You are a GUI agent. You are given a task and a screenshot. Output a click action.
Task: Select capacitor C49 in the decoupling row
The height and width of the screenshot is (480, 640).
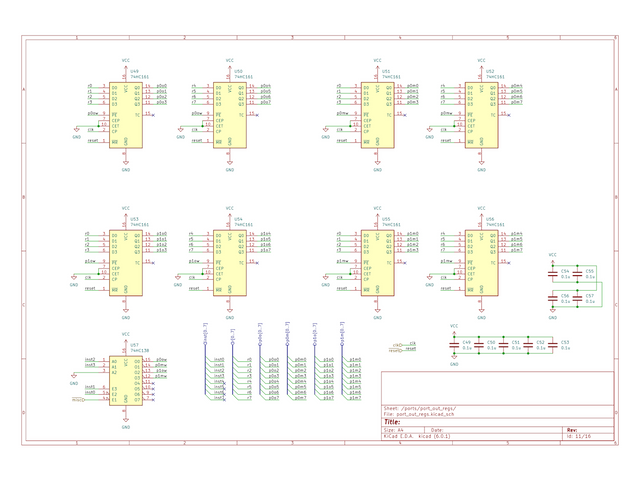(x=454, y=346)
